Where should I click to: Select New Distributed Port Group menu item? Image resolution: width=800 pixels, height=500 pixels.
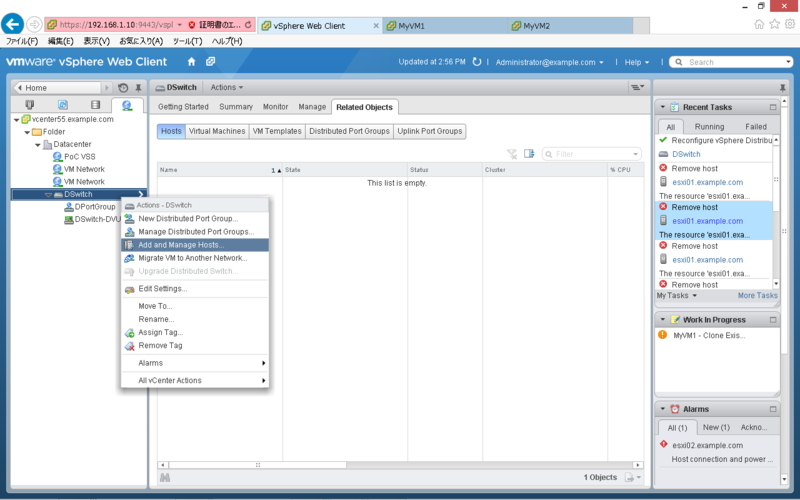point(194,218)
